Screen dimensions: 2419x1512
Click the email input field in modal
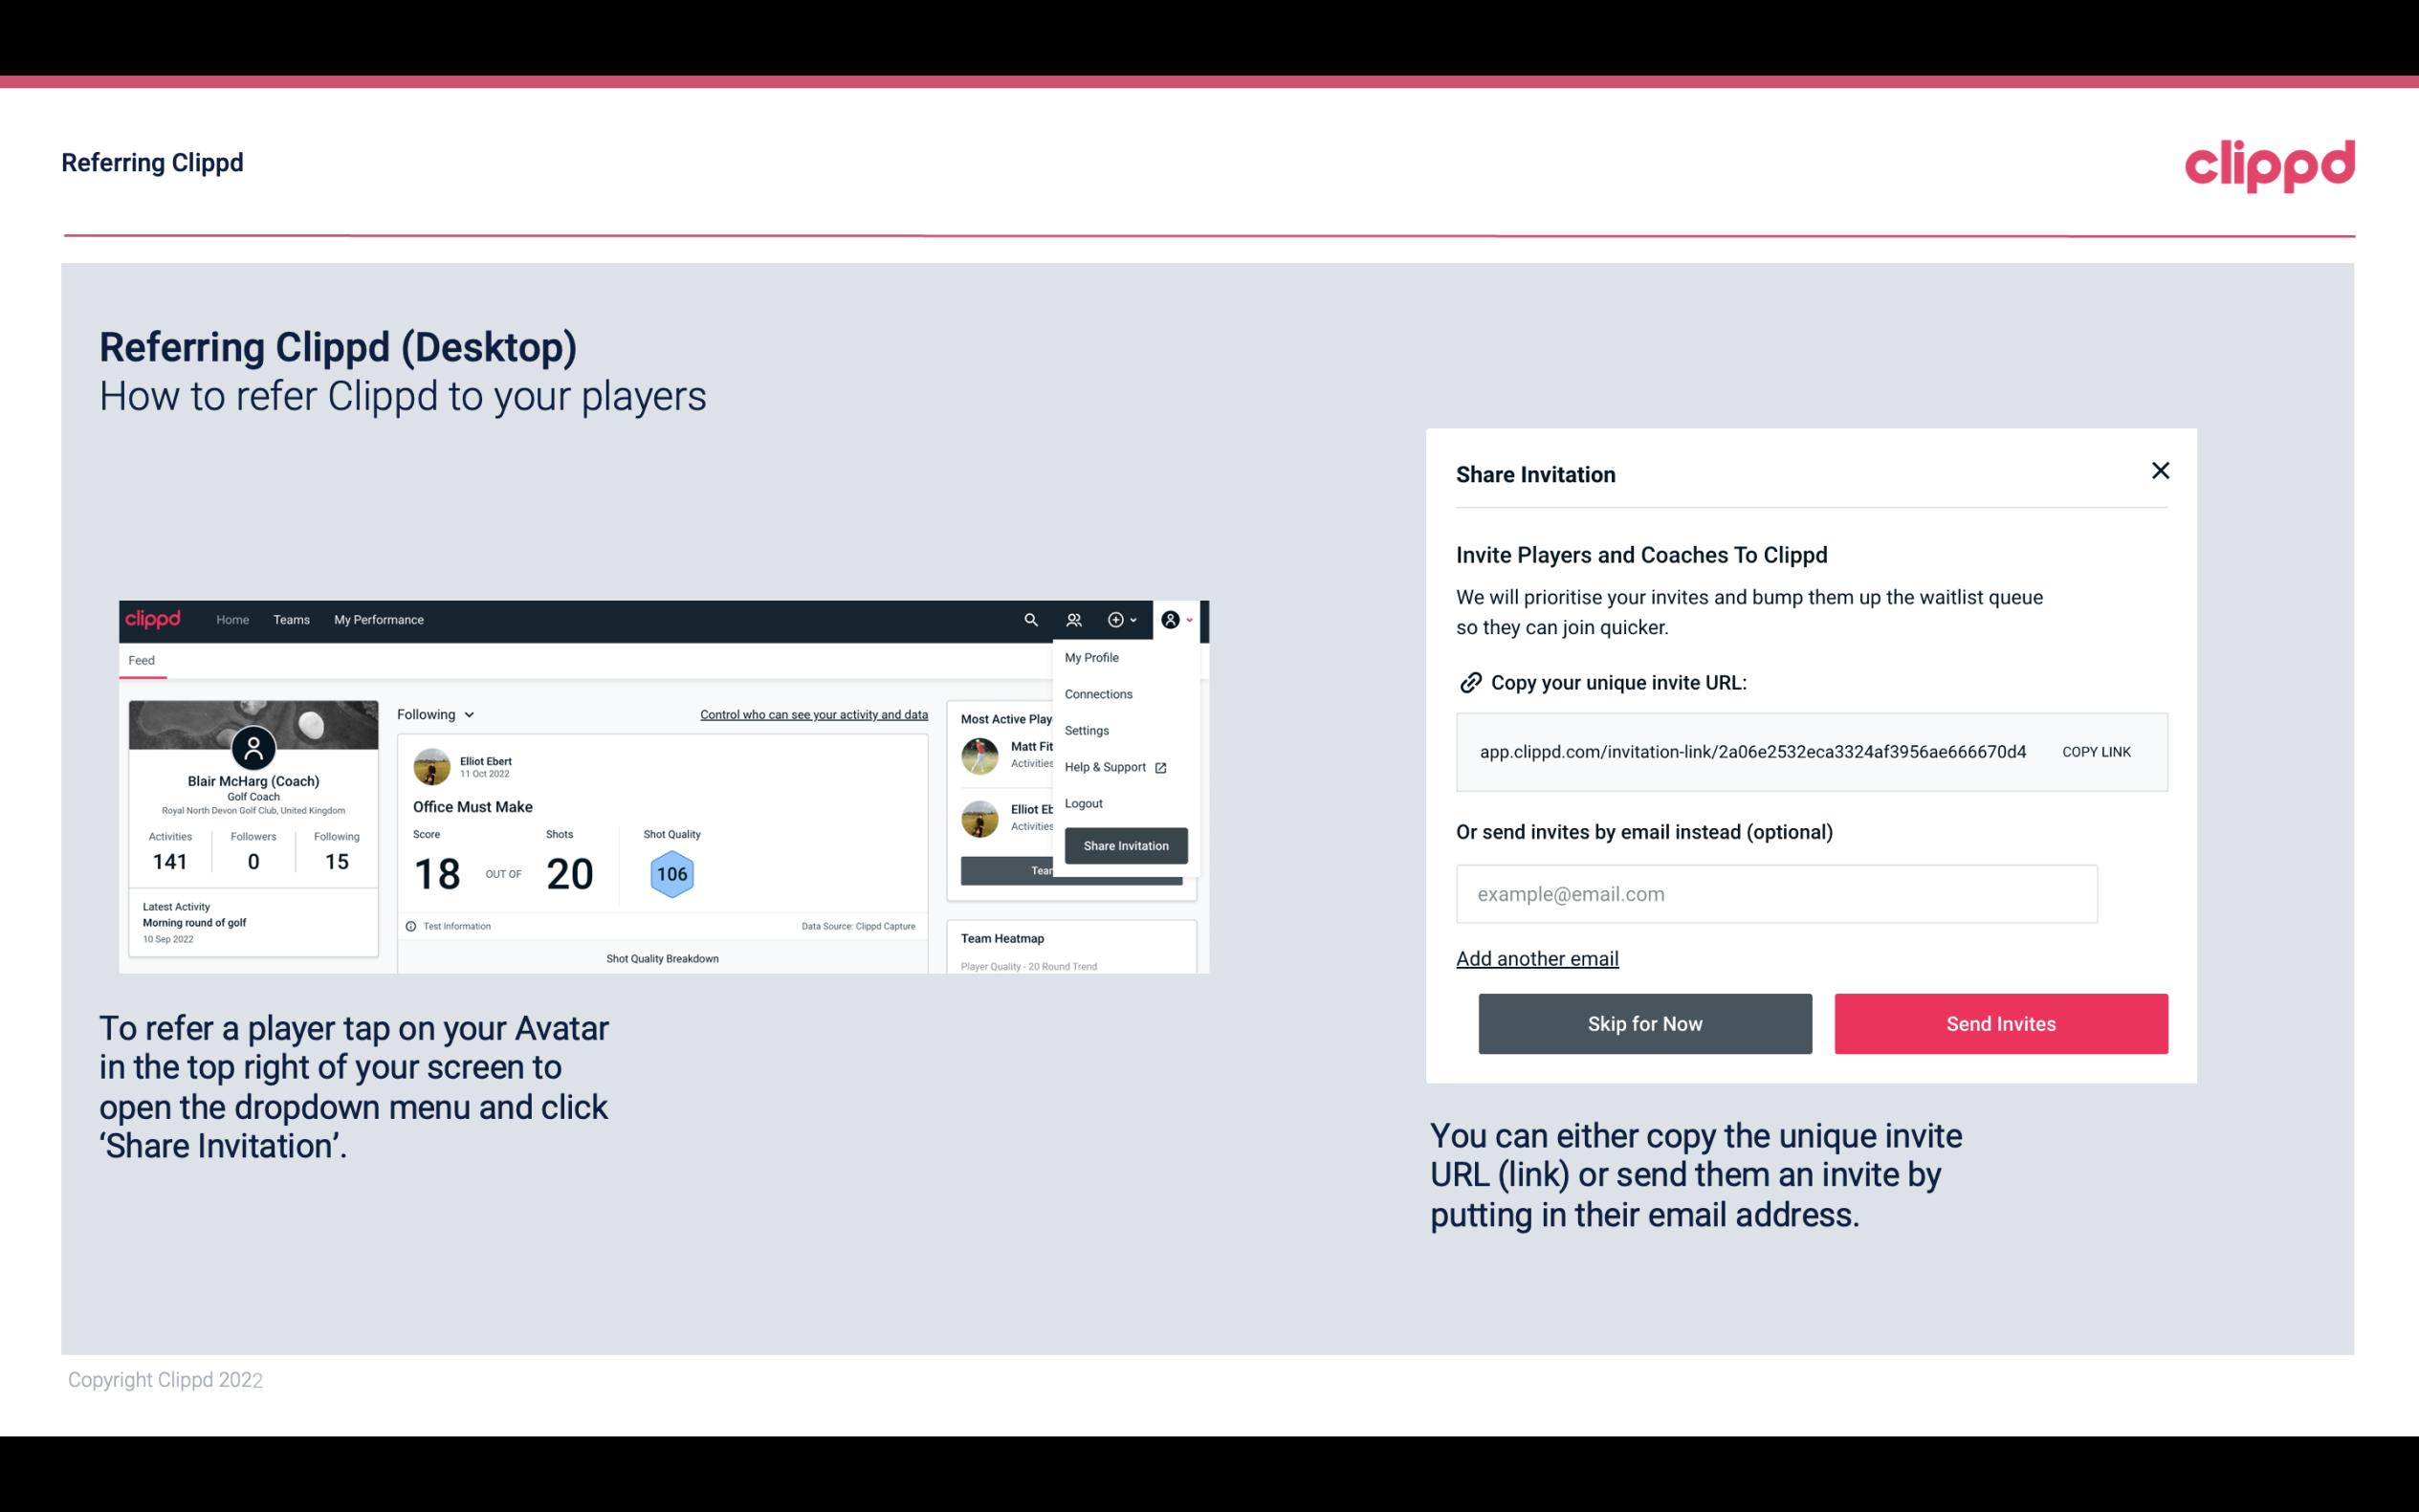(x=1774, y=893)
